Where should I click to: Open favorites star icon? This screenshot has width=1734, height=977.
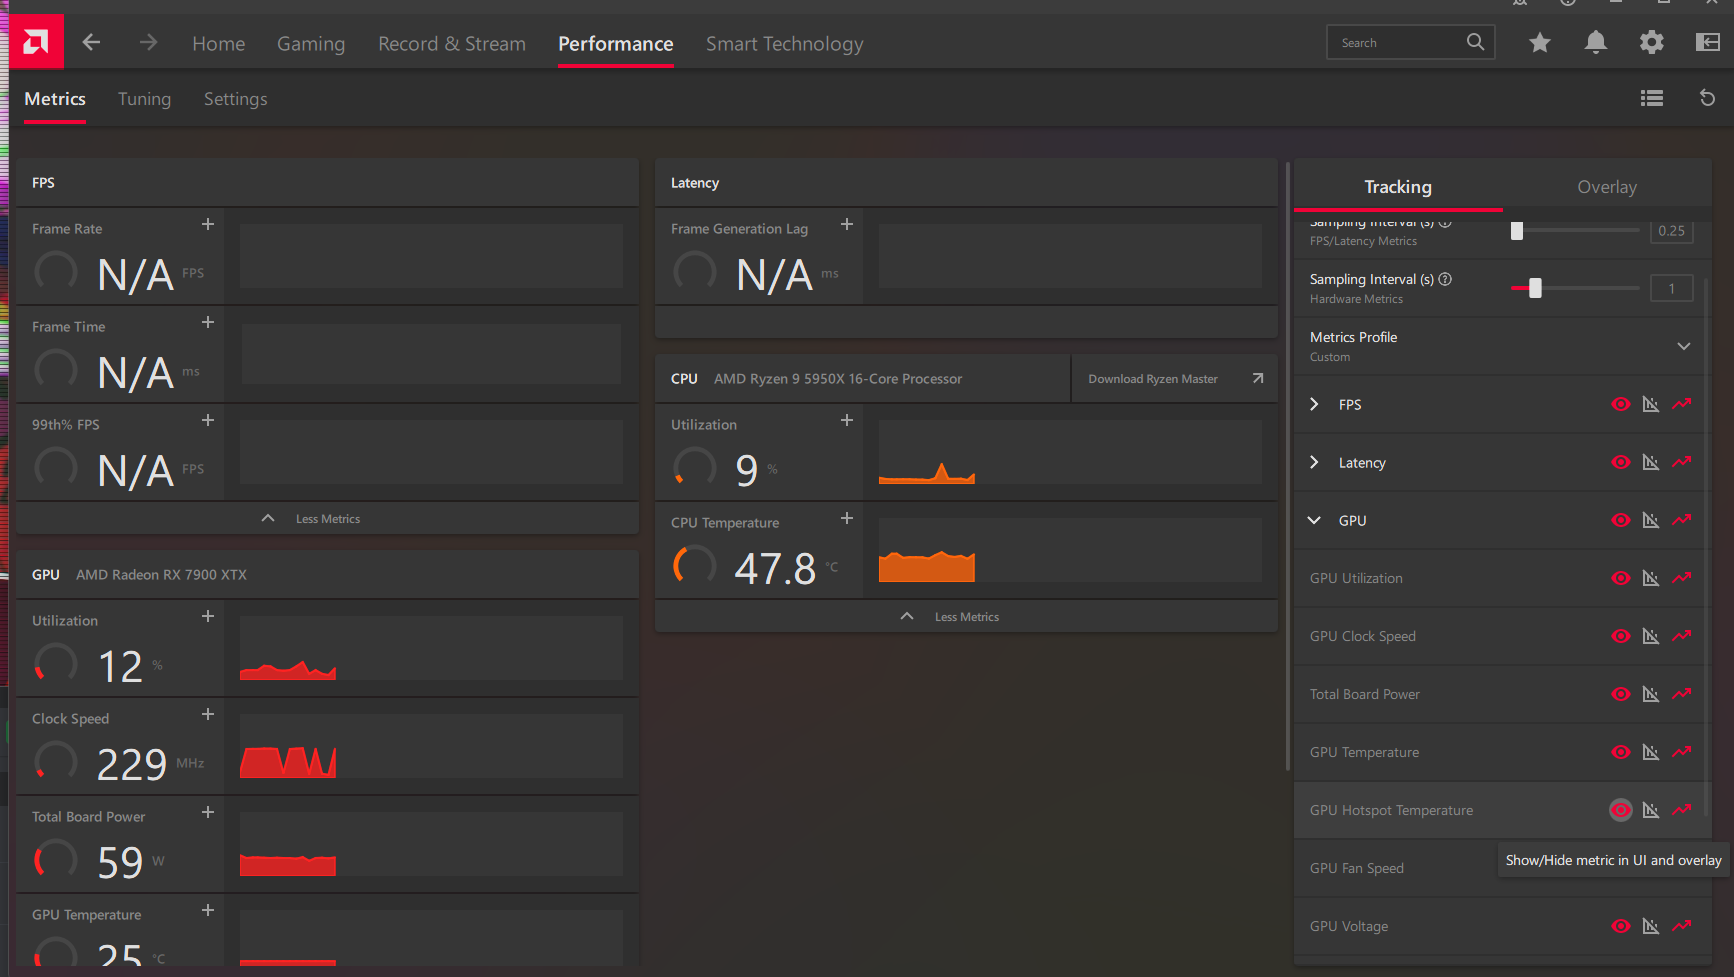click(1540, 42)
